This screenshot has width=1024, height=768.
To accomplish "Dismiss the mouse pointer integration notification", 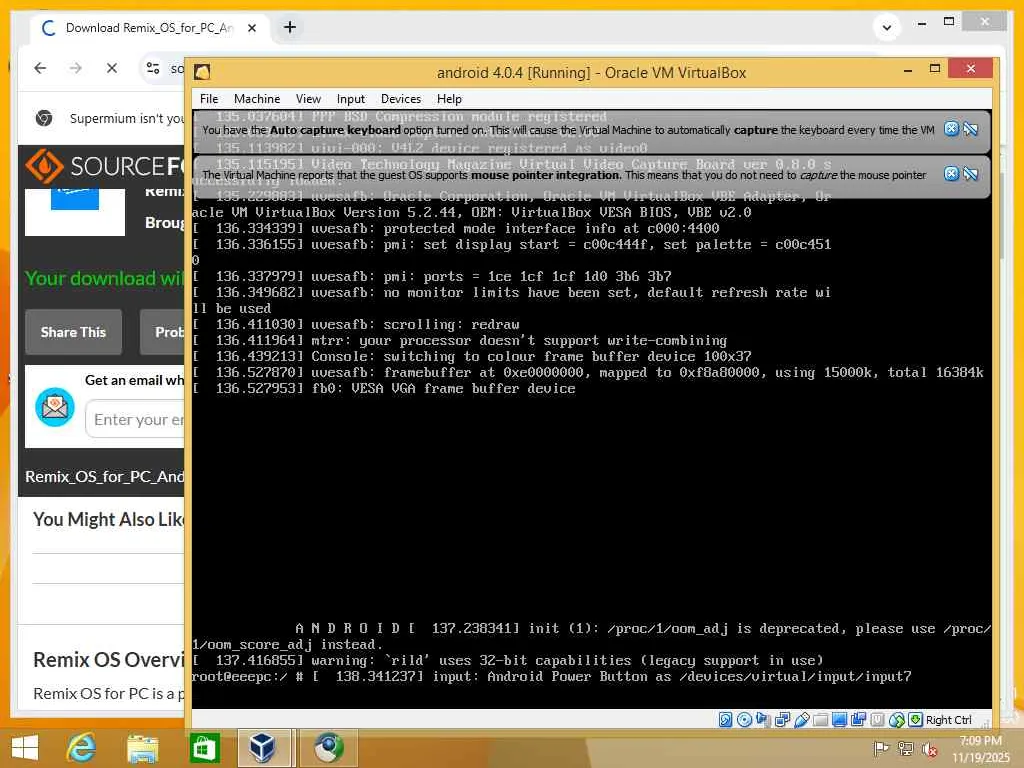I will pyautogui.click(x=952, y=174).
